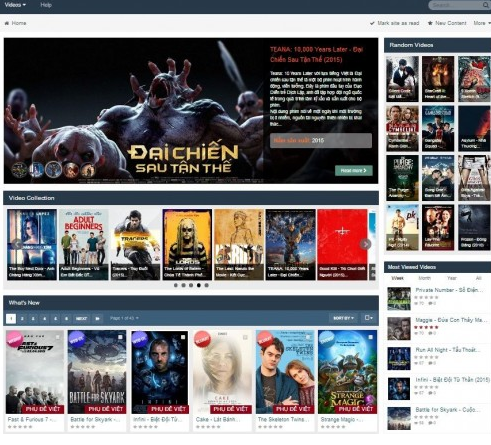Image resolution: width=491 pixels, height=445 pixels.
Task: Go to page 2 of What's New
Action: point(22,319)
